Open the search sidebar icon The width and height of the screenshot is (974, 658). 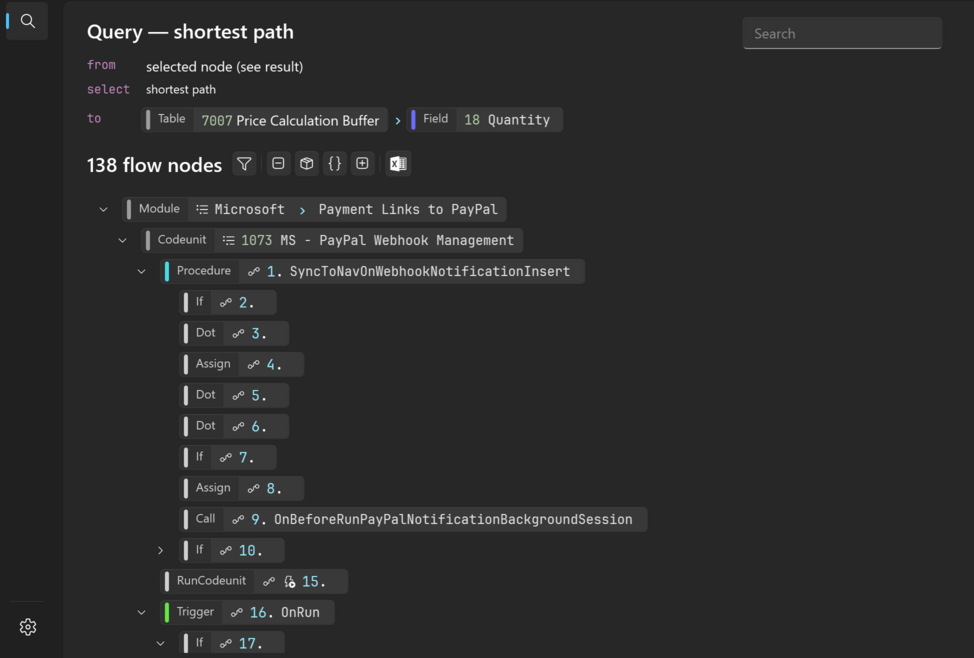[x=27, y=21]
